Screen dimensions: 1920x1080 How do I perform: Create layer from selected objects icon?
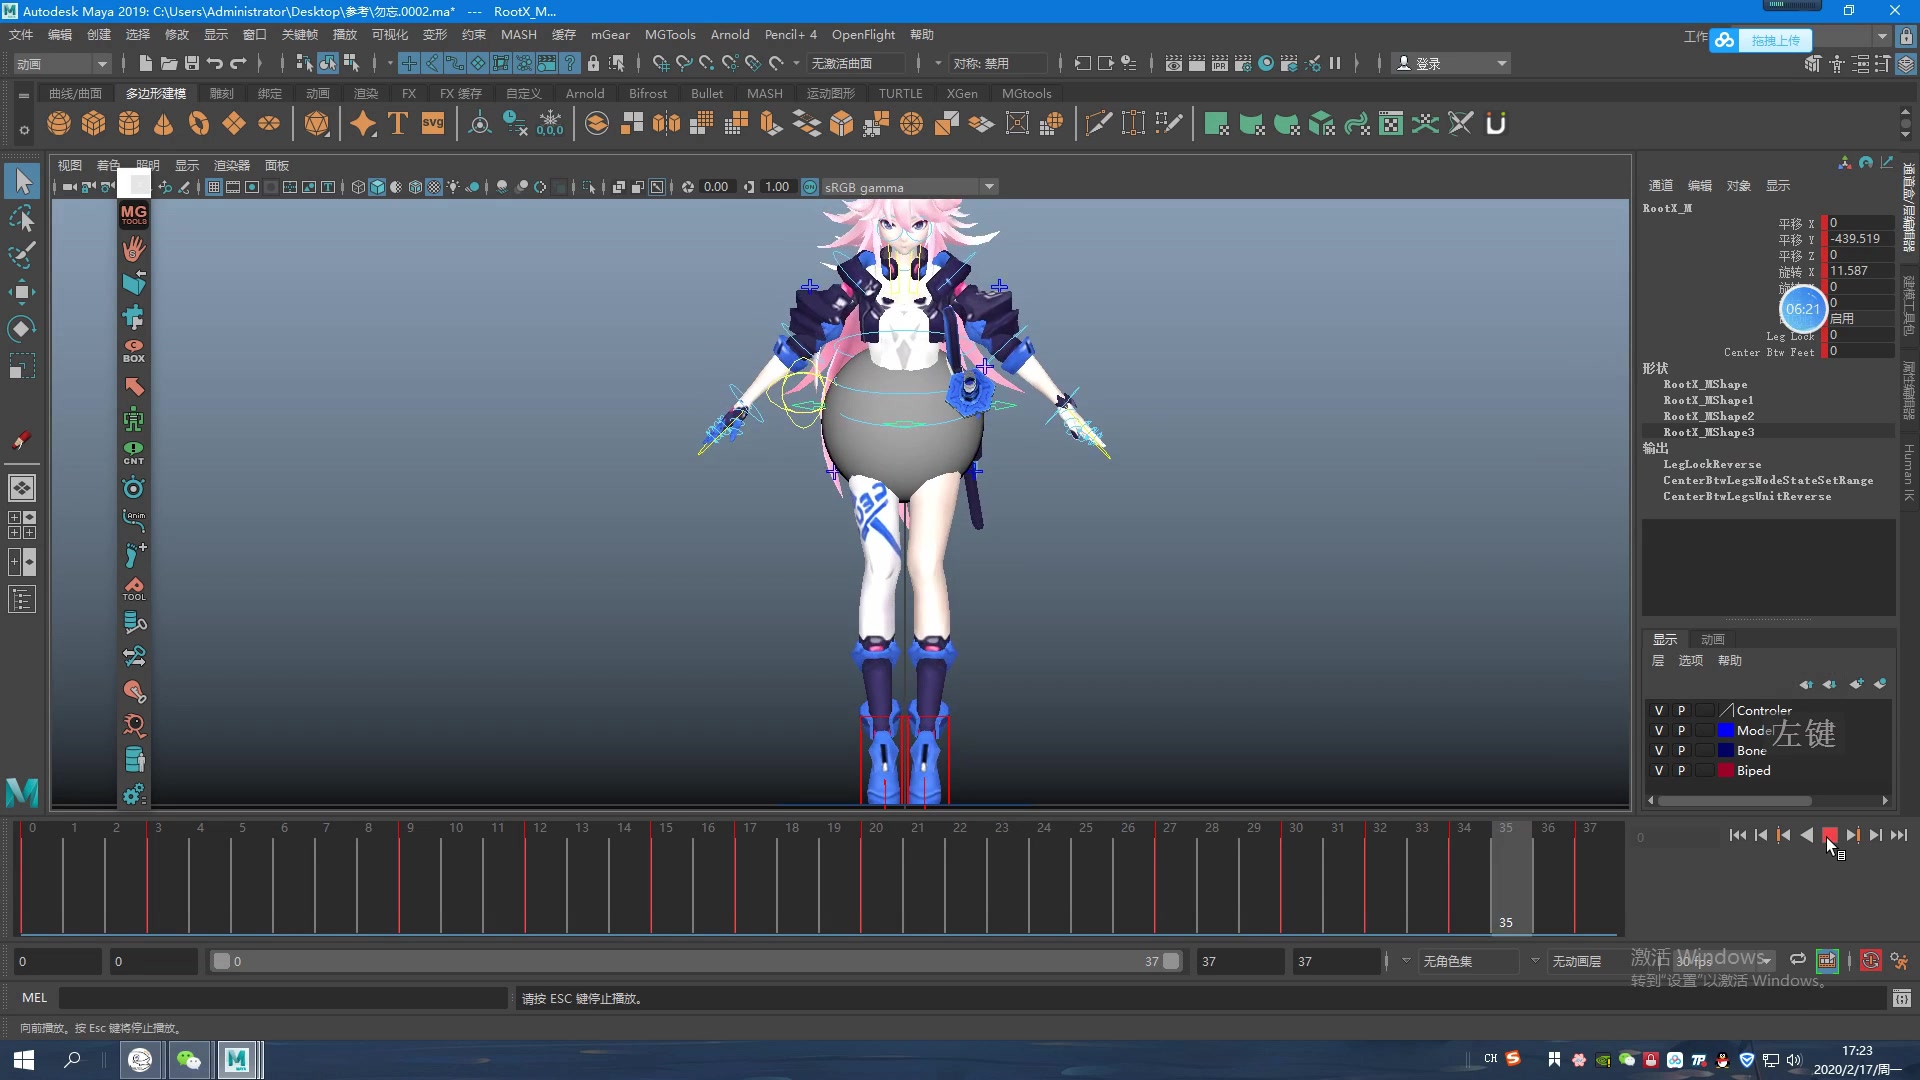(x=1880, y=684)
